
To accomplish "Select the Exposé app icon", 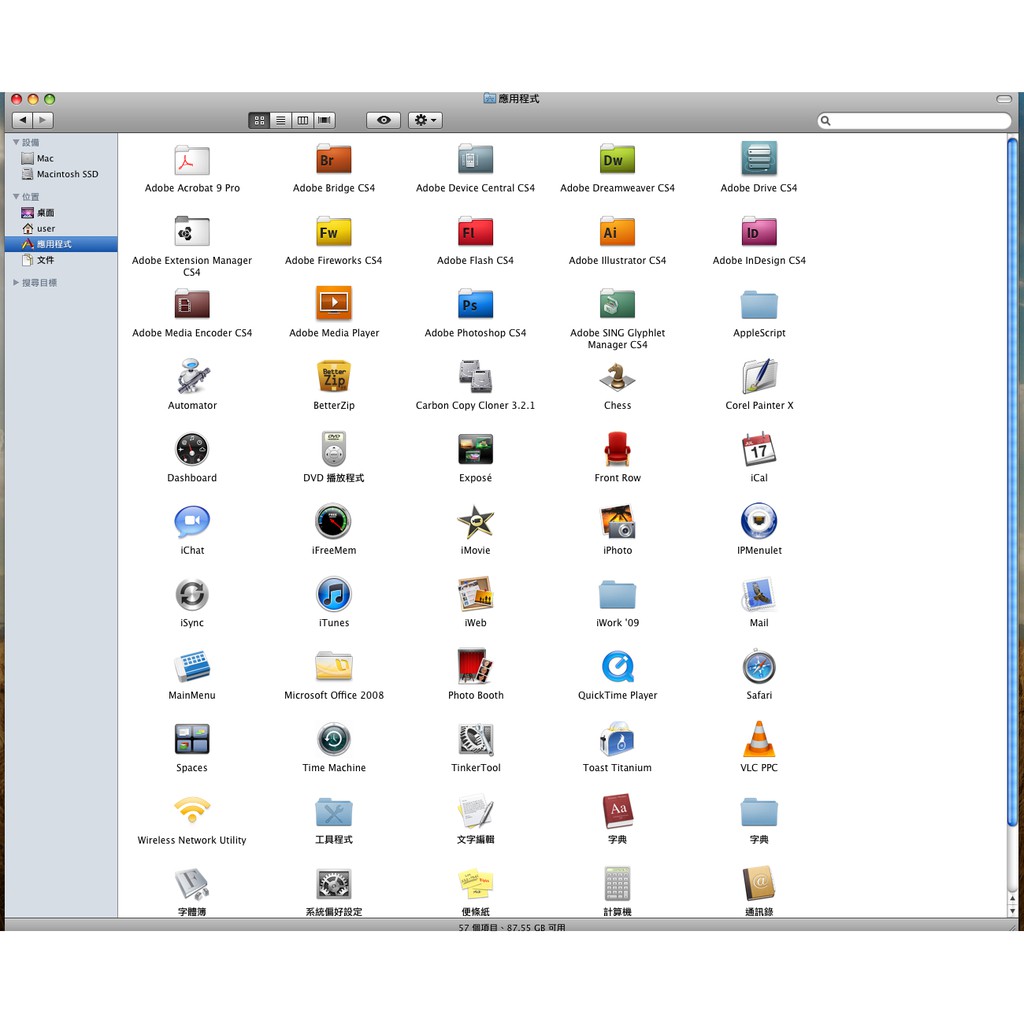I will point(475,449).
